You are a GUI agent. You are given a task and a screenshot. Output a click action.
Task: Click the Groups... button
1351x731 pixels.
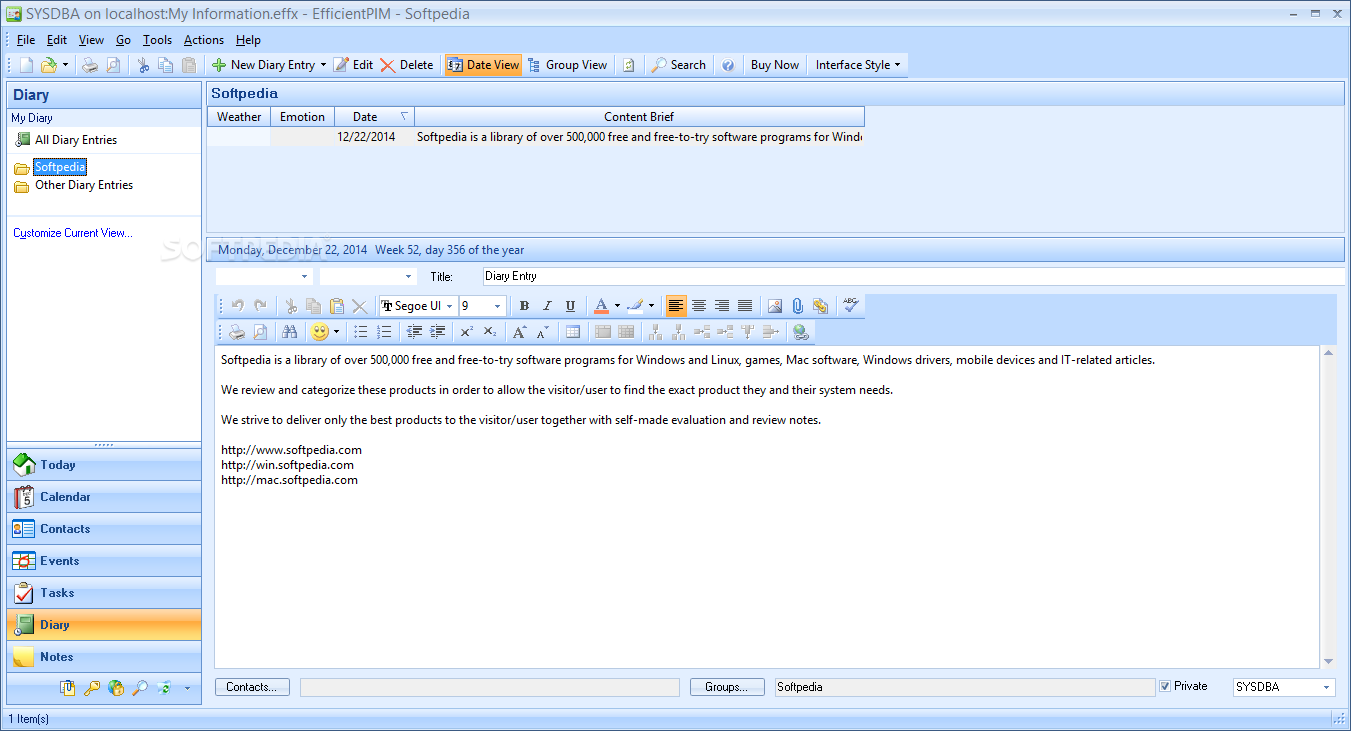[727, 687]
